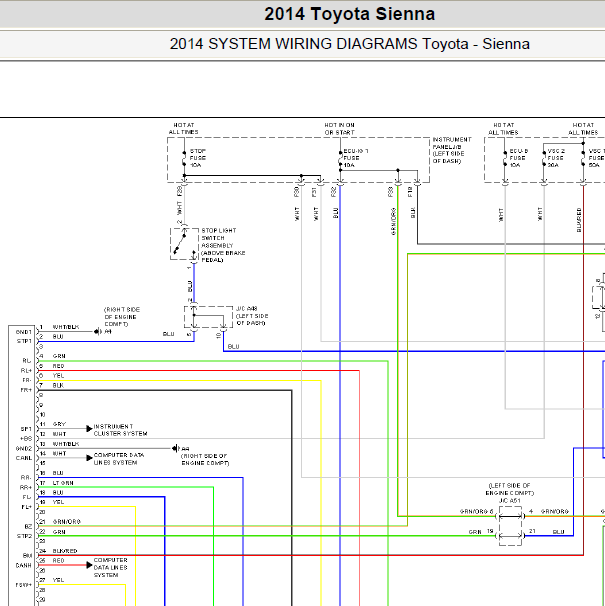Click the arrowhead on the red CANH wire

tap(89, 565)
